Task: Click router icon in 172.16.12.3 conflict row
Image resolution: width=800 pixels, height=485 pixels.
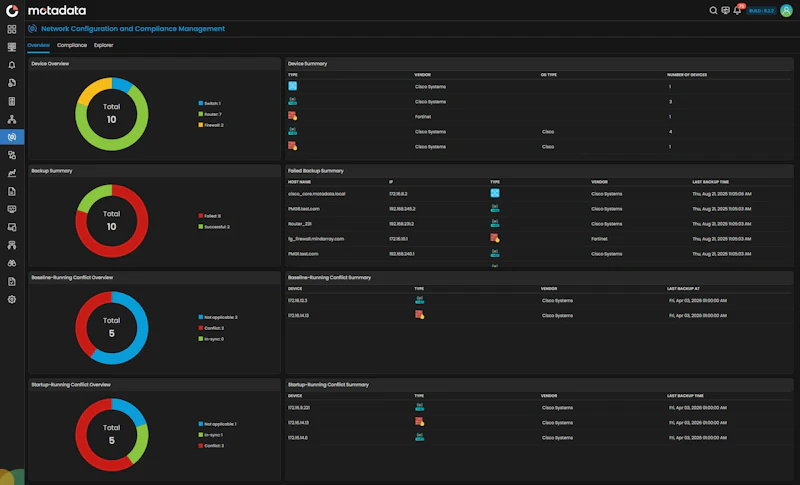Action: click(x=419, y=300)
